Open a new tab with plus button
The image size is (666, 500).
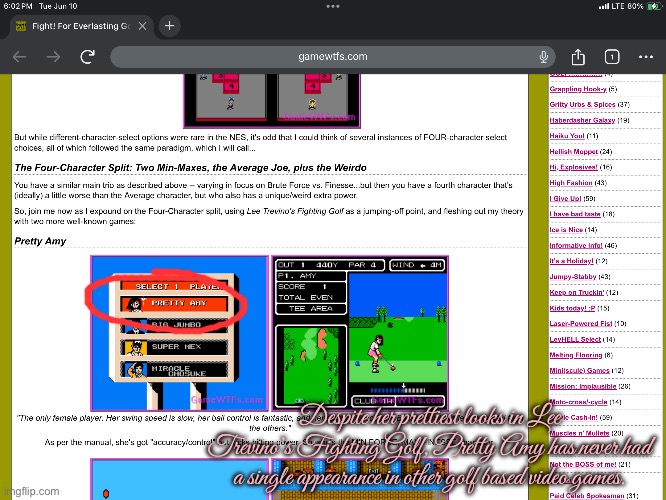(x=169, y=26)
